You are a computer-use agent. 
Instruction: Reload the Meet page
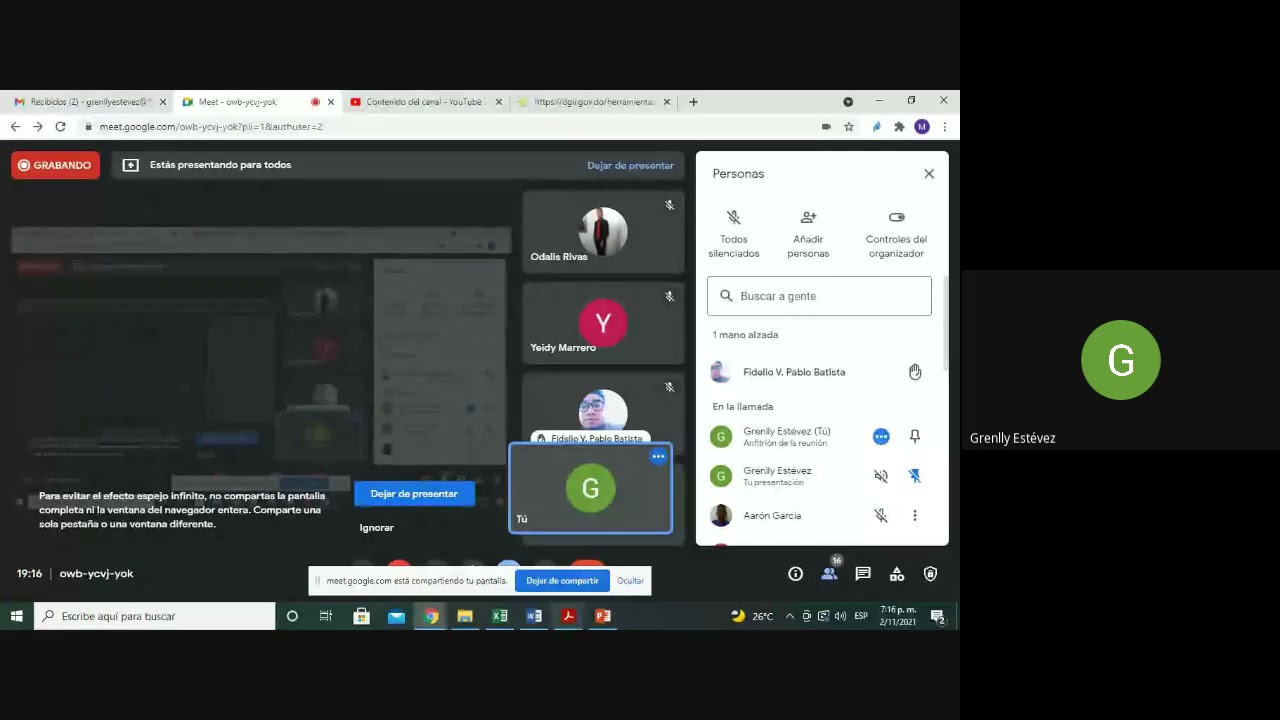click(60, 127)
